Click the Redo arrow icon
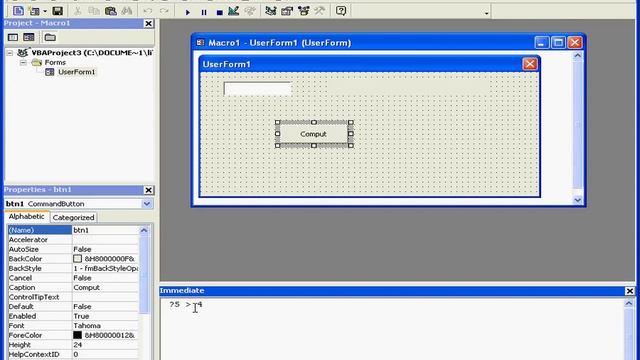 [x=164, y=11]
